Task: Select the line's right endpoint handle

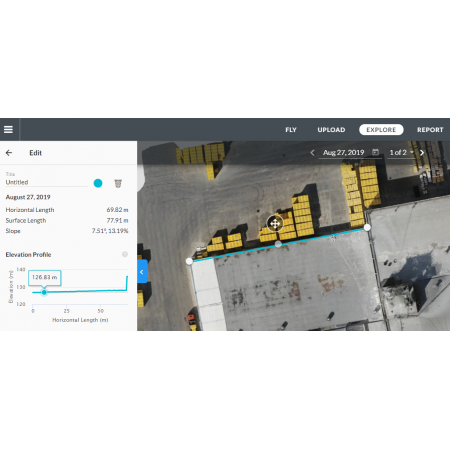Action: 367,227
